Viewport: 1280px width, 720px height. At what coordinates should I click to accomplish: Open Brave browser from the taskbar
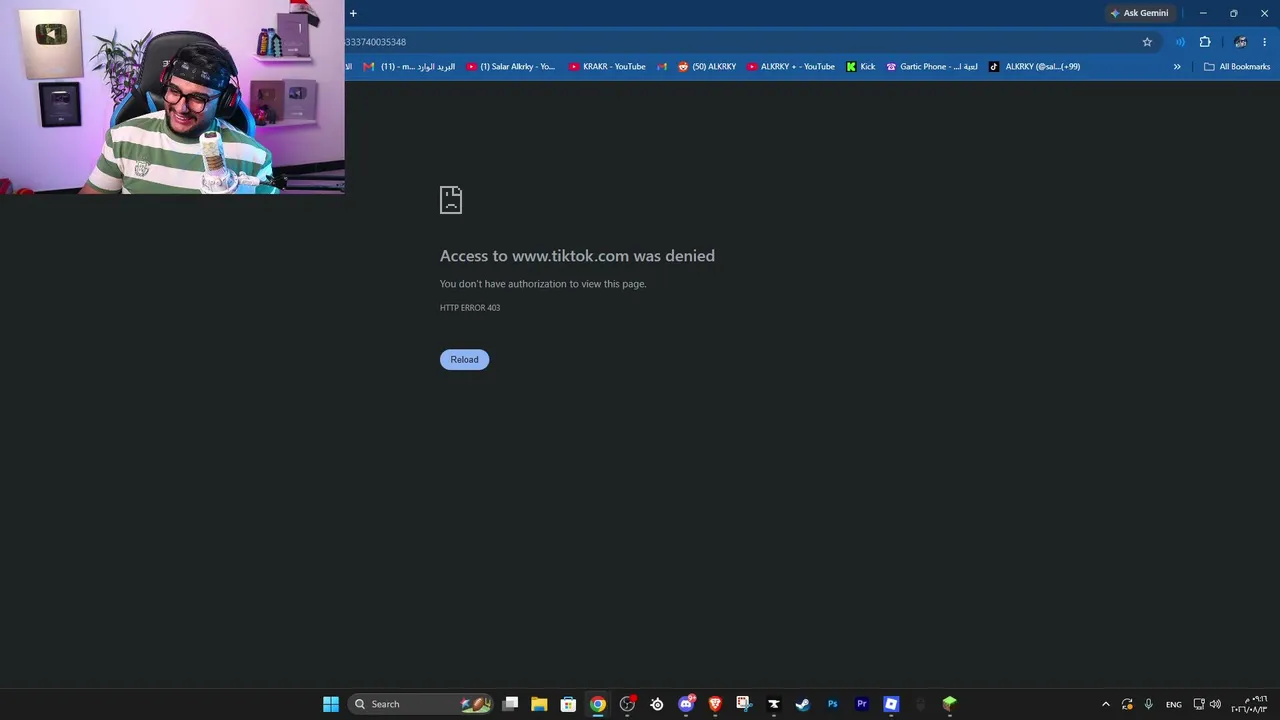[x=715, y=704]
